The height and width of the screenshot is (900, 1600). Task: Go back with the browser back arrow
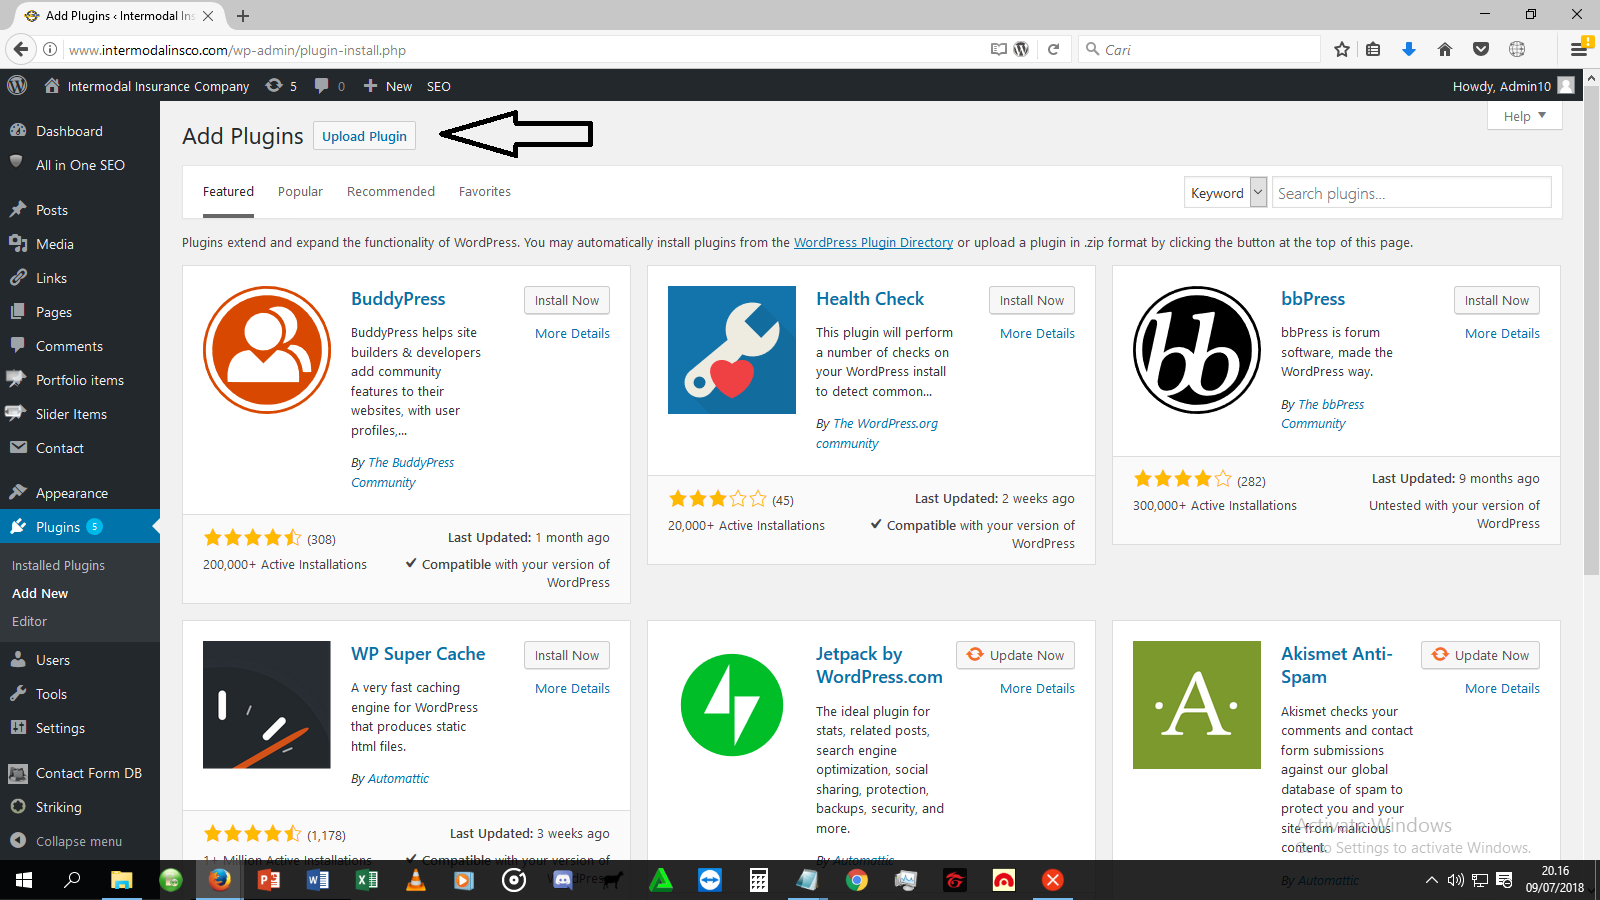pos(21,49)
